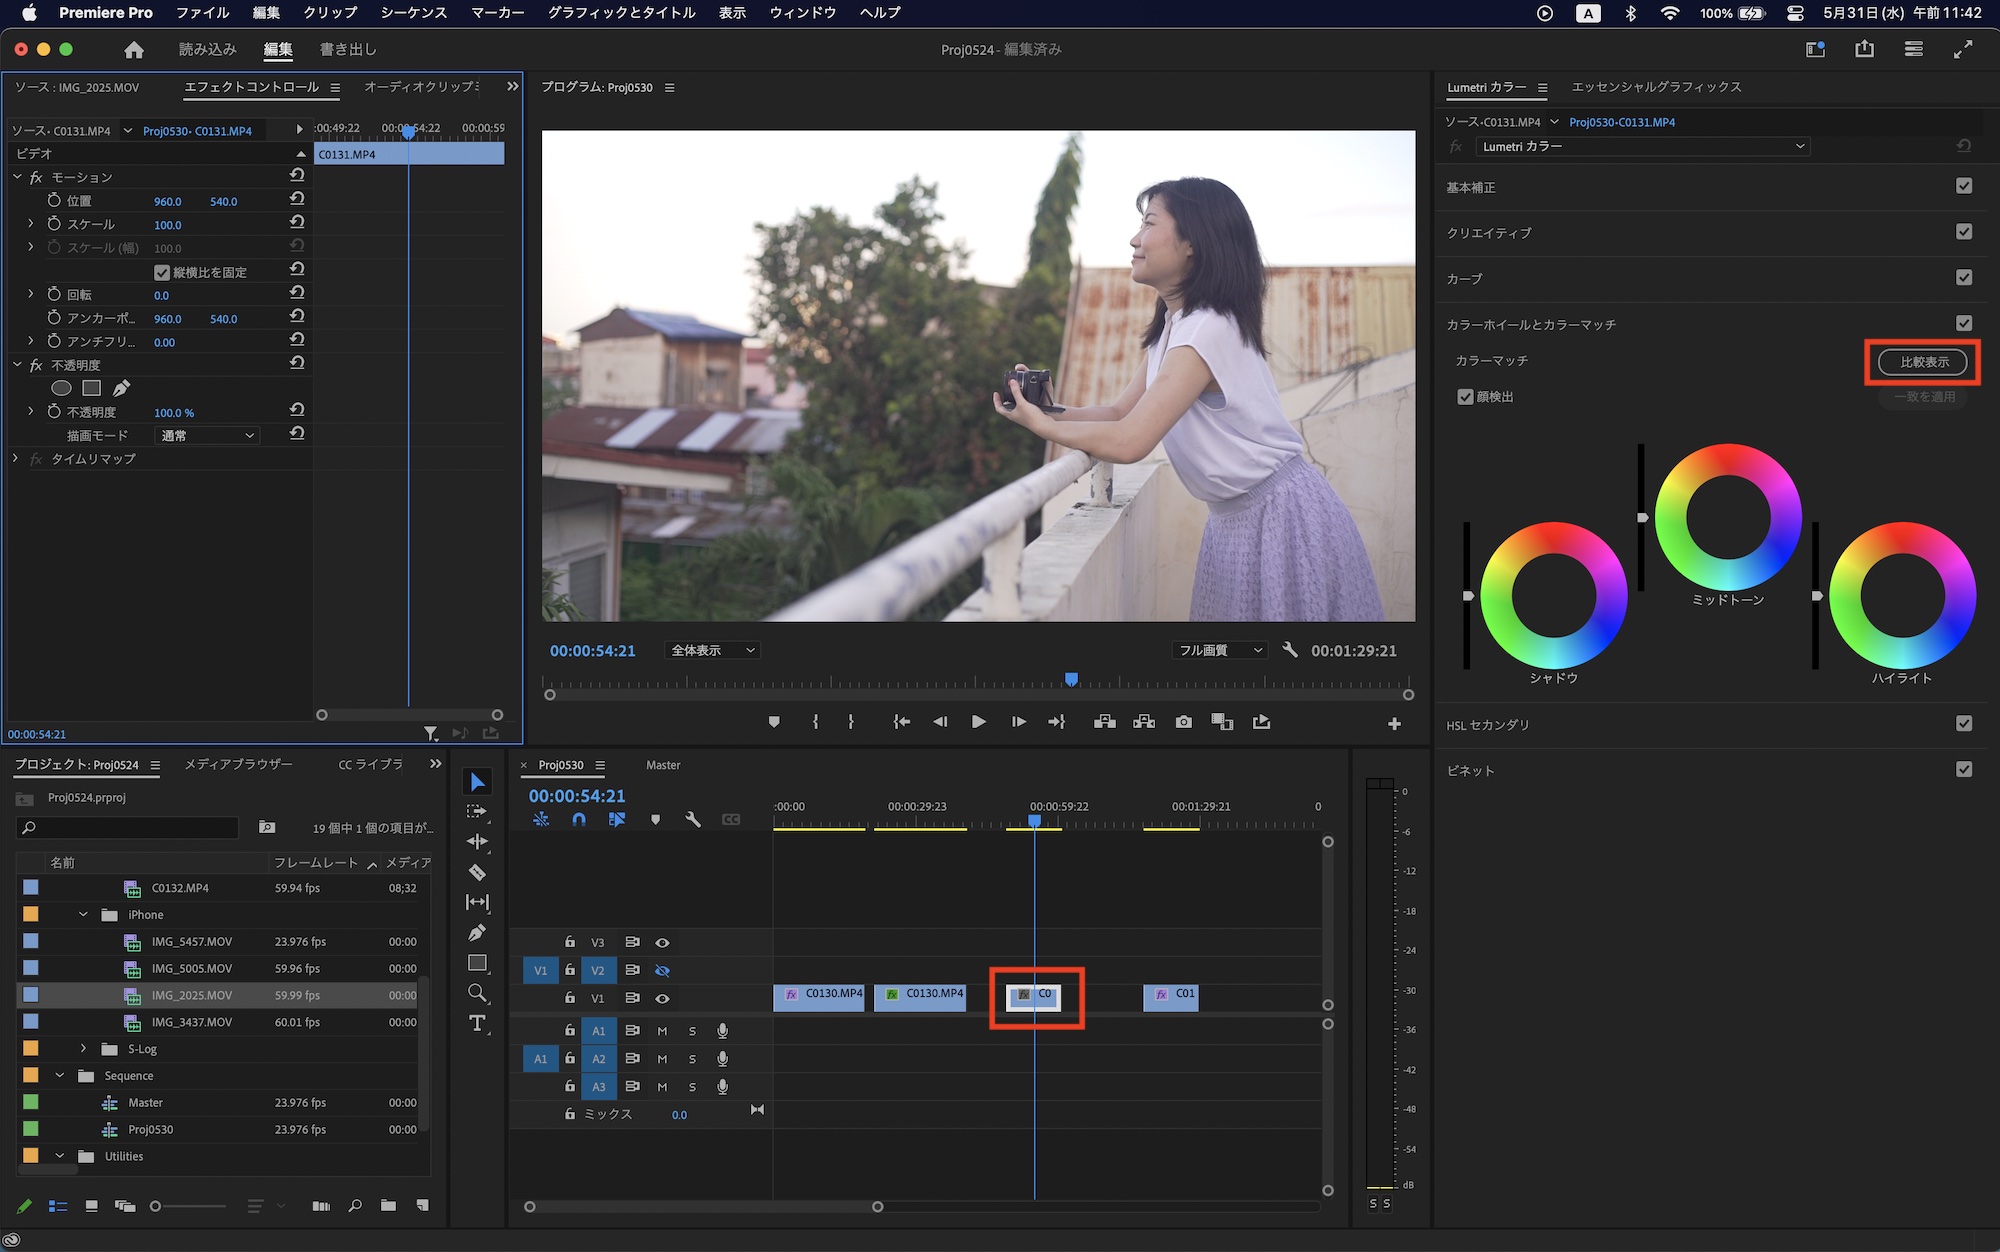Select the Razor tool in timeline toolbar
This screenshot has width=2000, height=1252.
tap(477, 873)
